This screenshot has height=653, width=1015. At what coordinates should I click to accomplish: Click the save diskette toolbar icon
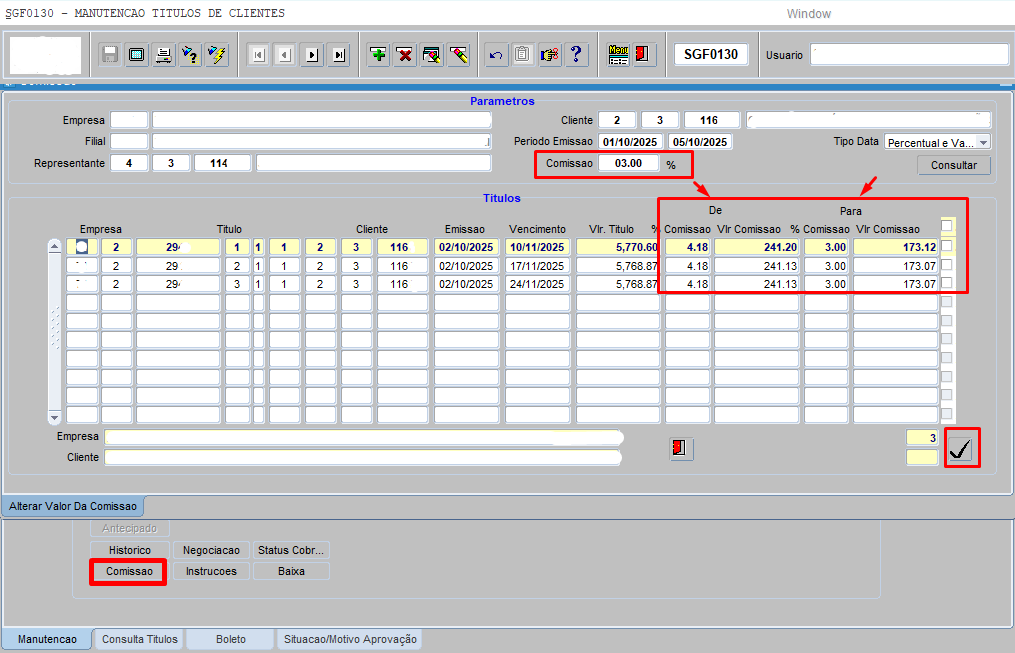tap(110, 55)
